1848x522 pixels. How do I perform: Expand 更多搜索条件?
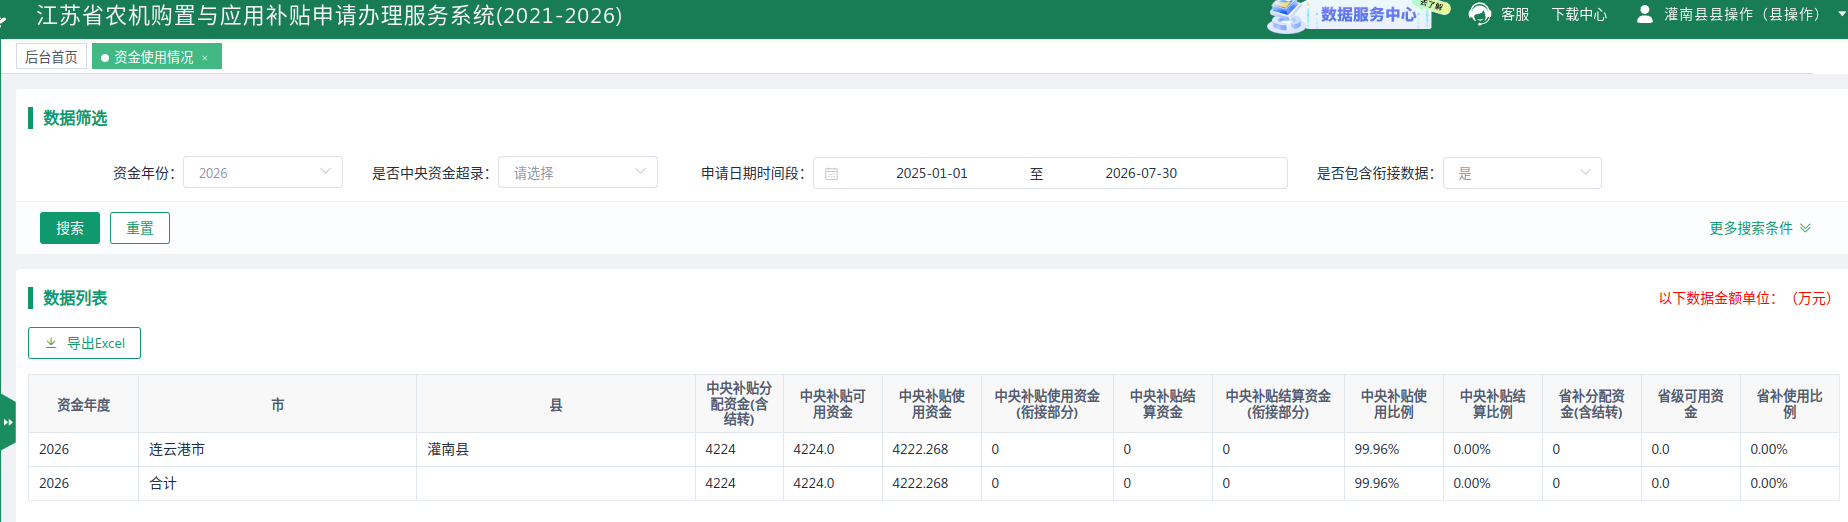[x=1759, y=228]
